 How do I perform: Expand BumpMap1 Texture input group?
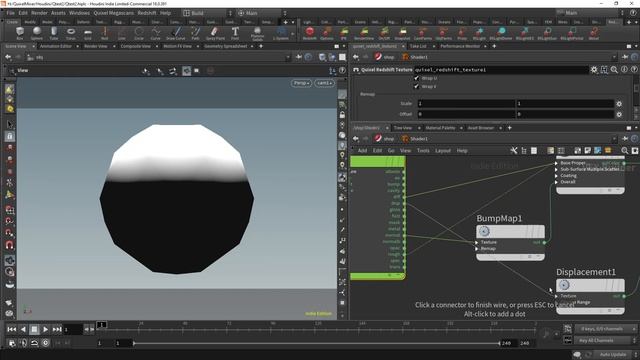(476, 242)
